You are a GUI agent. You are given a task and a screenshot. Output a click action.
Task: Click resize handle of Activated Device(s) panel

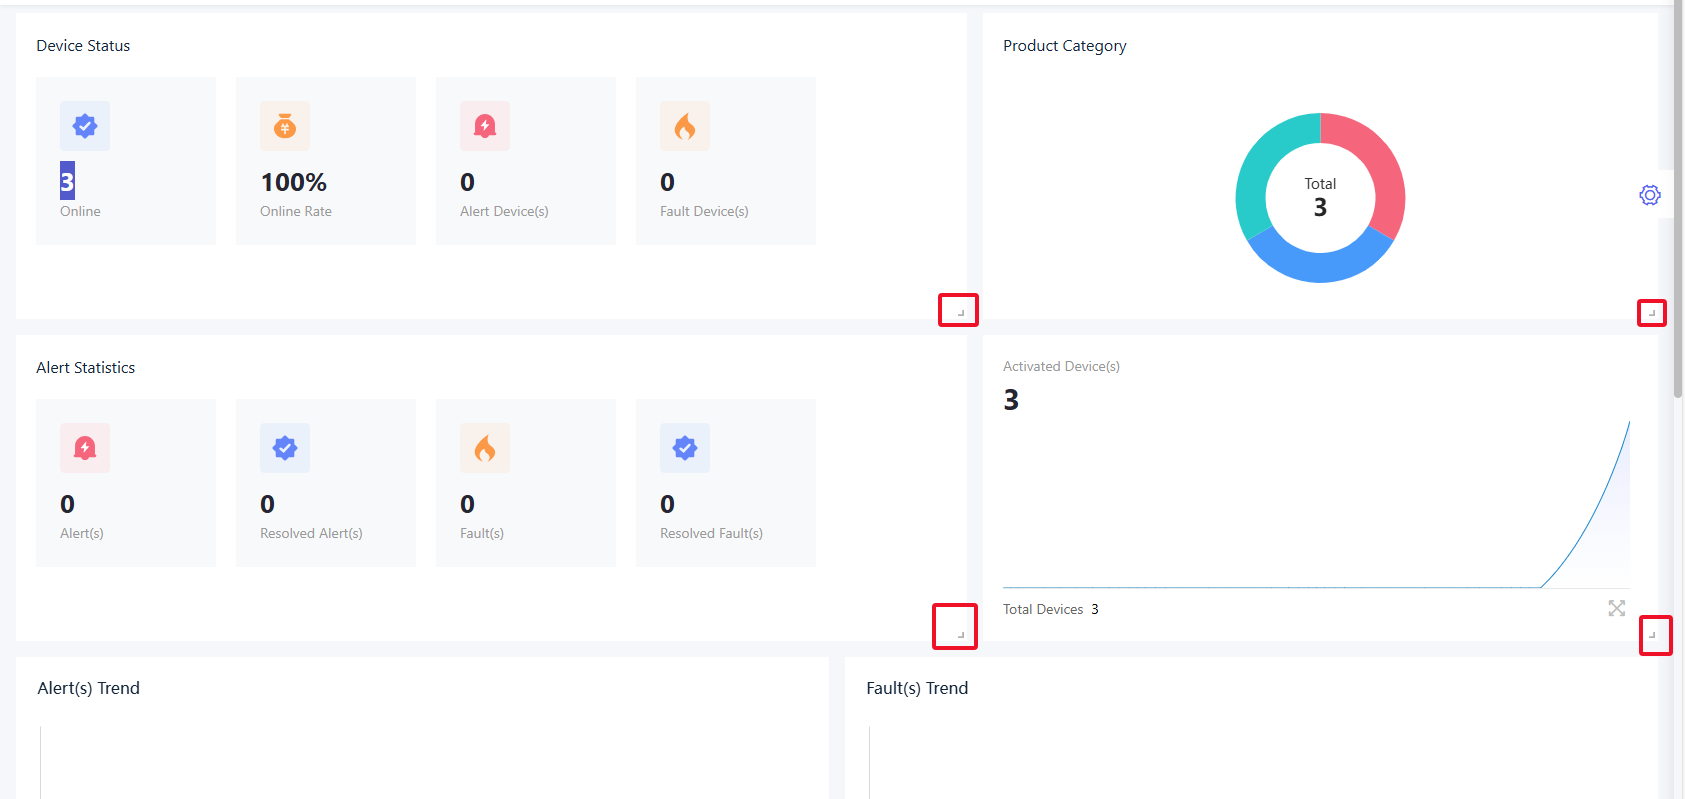coord(1653,634)
